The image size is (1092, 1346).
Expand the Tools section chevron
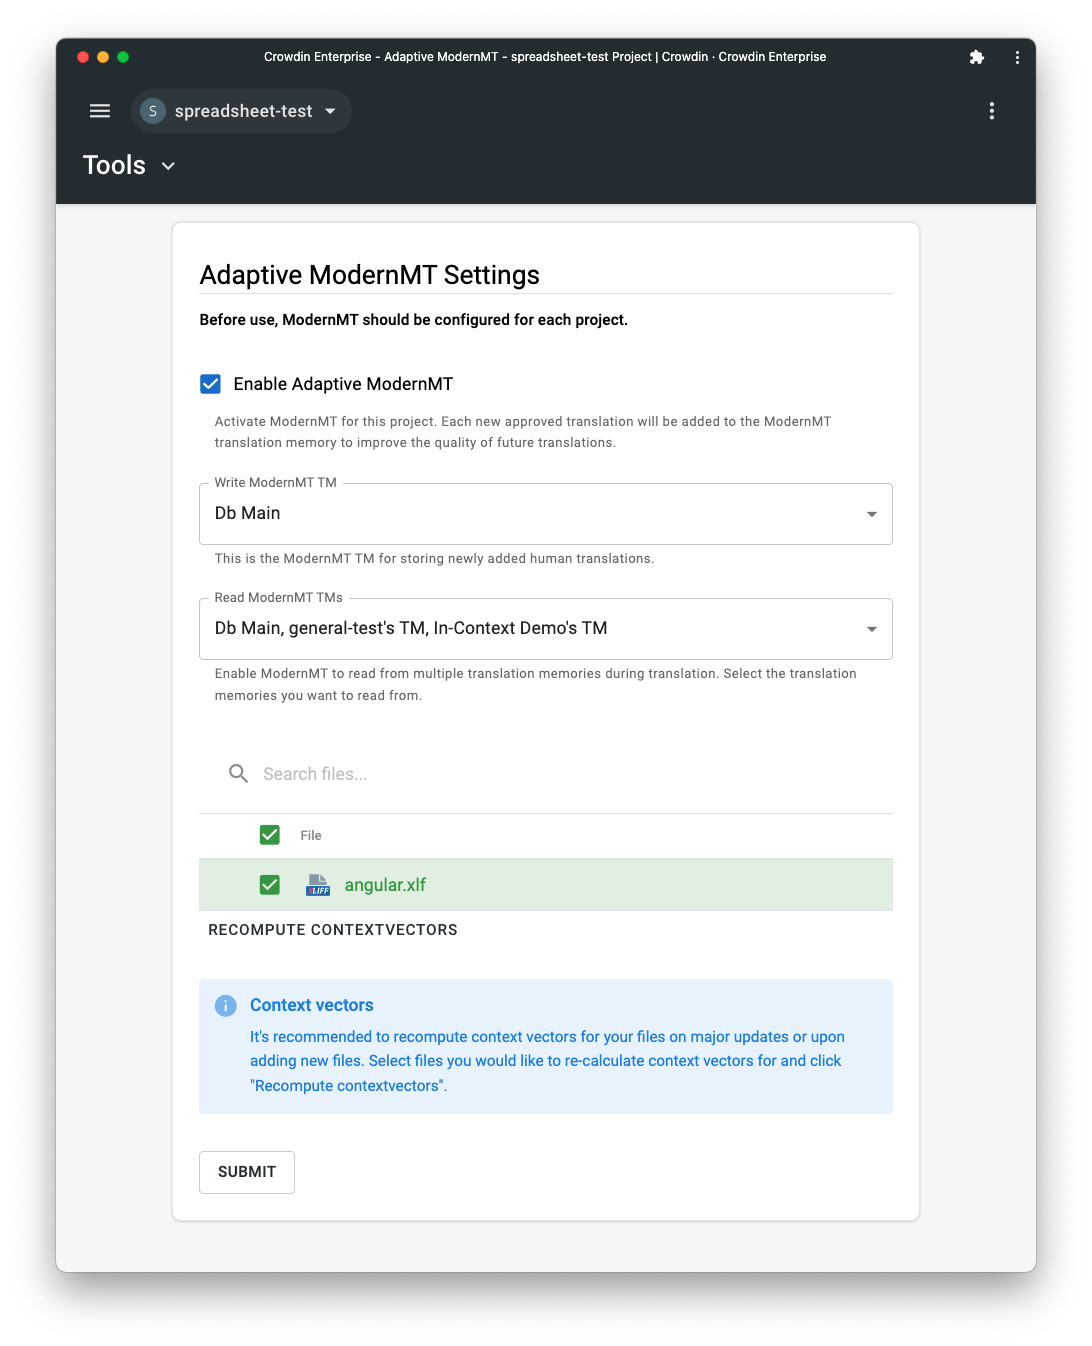click(x=168, y=166)
